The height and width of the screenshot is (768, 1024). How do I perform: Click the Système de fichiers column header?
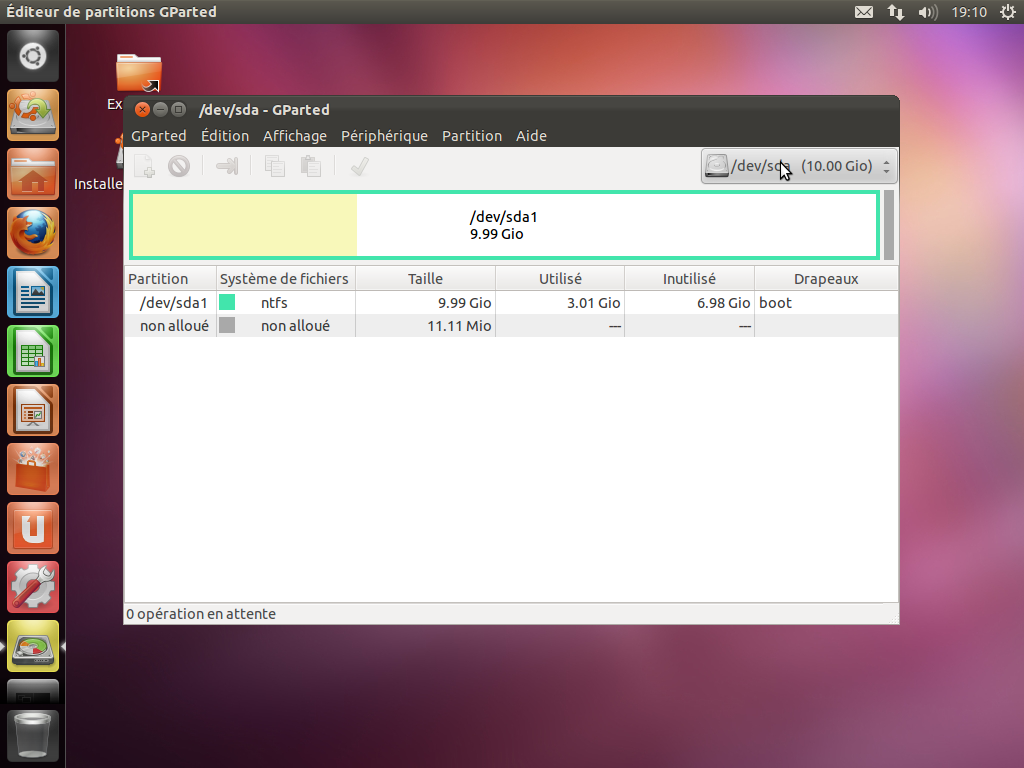[284, 279]
